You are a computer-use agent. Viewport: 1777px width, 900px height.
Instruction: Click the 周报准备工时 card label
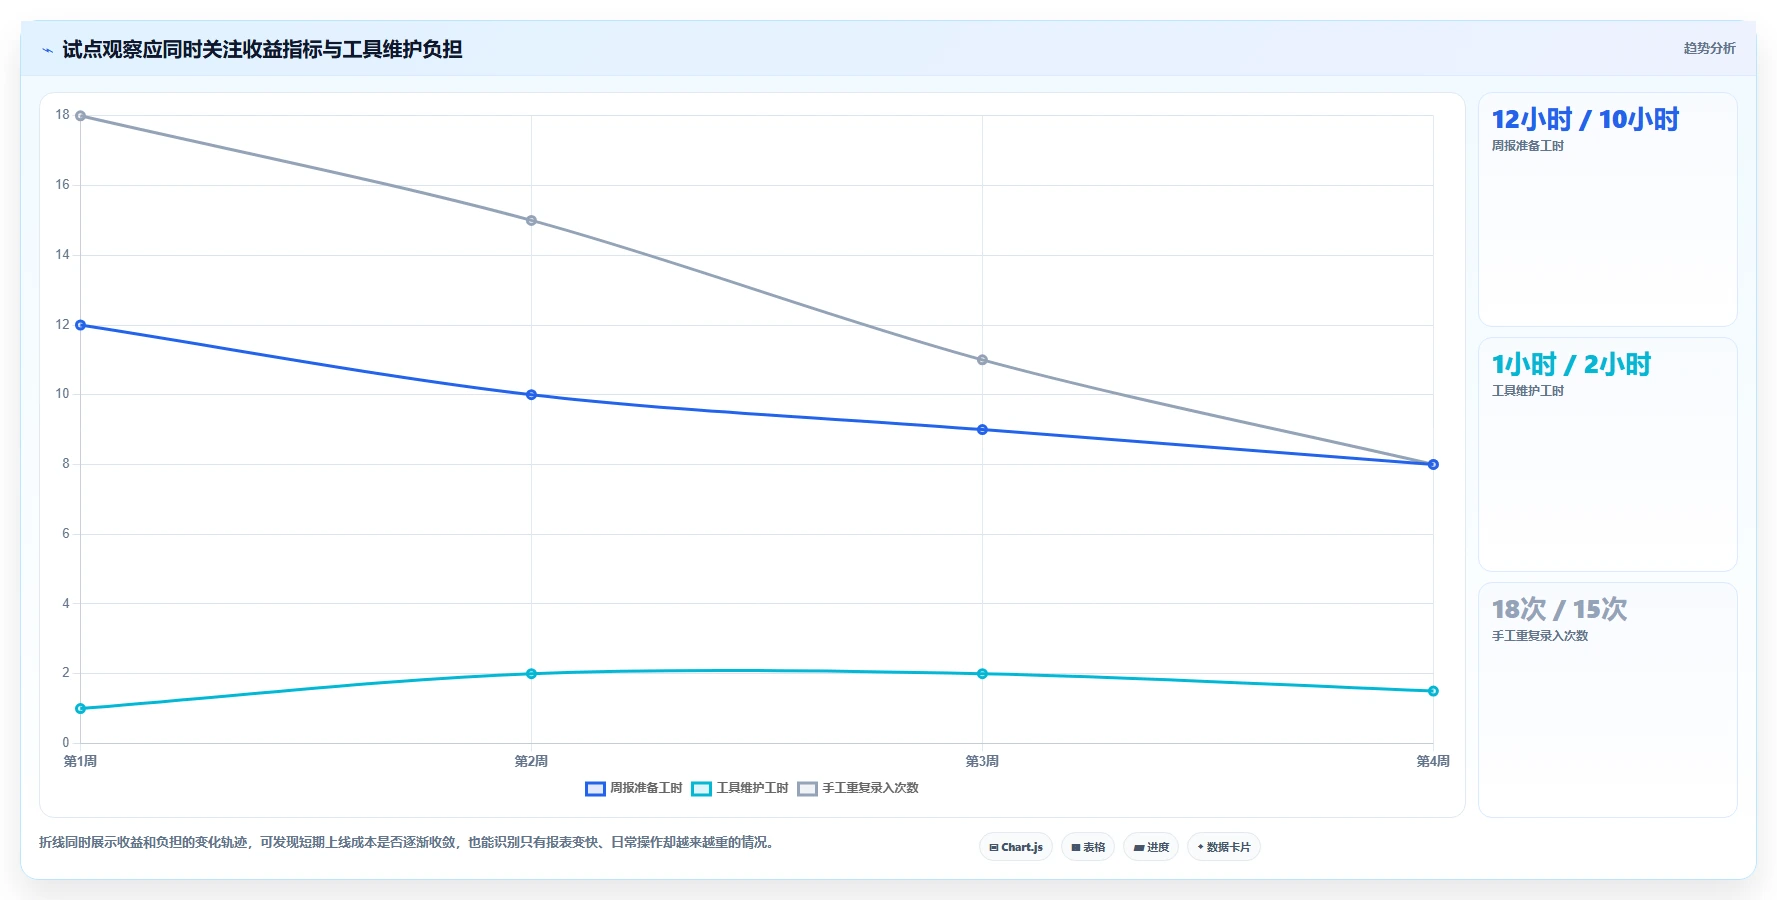(1527, 146)
